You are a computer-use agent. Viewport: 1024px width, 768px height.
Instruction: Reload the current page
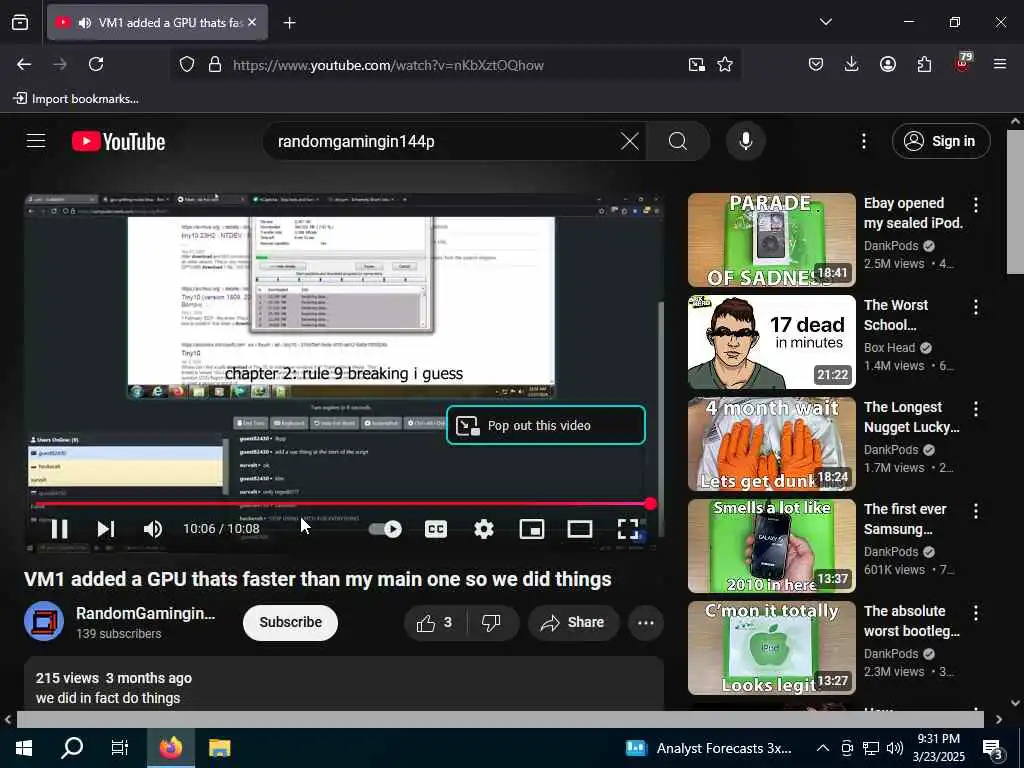pos(96,65)
